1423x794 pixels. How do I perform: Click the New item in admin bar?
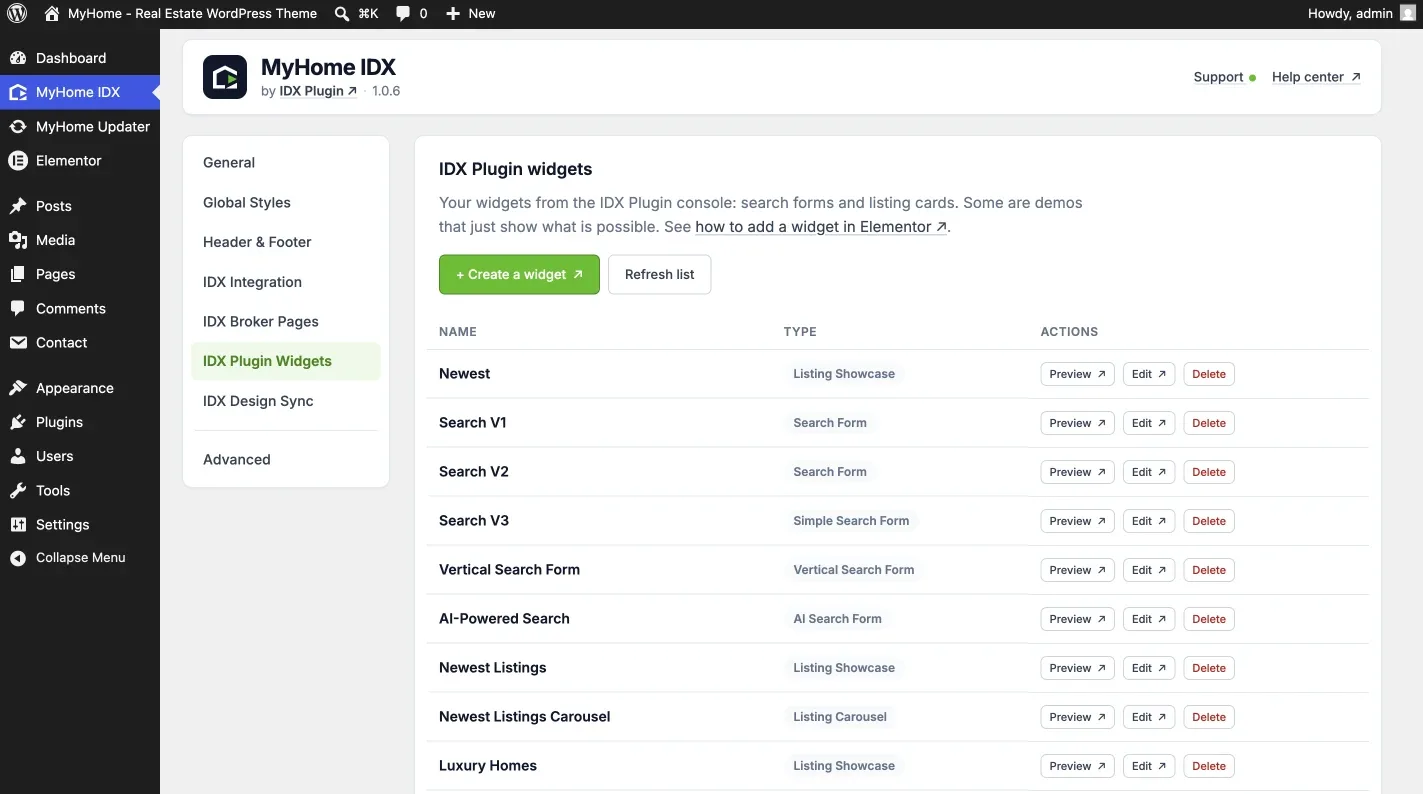click(x=470, y=13)
